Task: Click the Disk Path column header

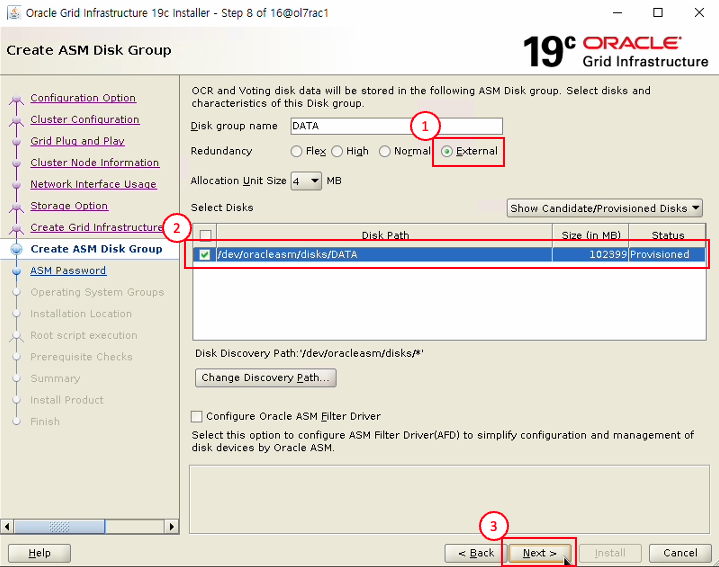Action: click(x=385, y=236)
